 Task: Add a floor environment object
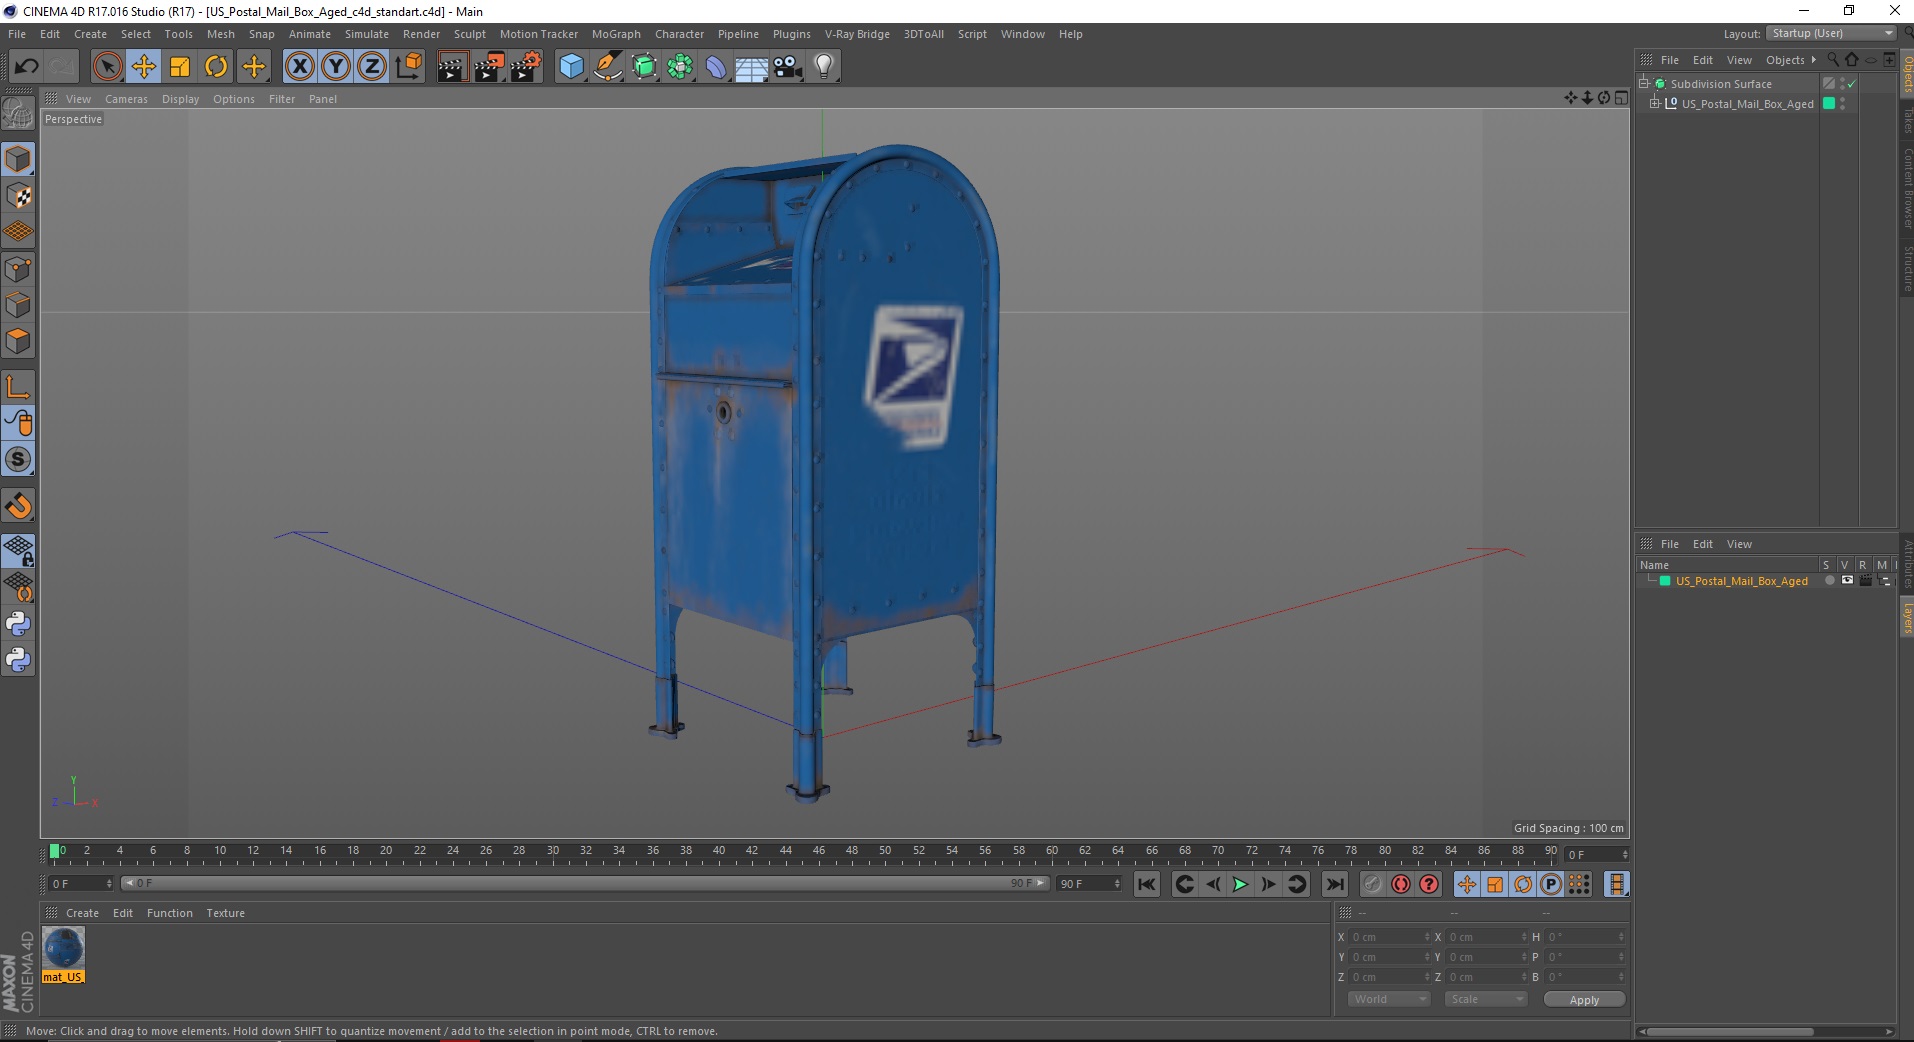point(752,67)
